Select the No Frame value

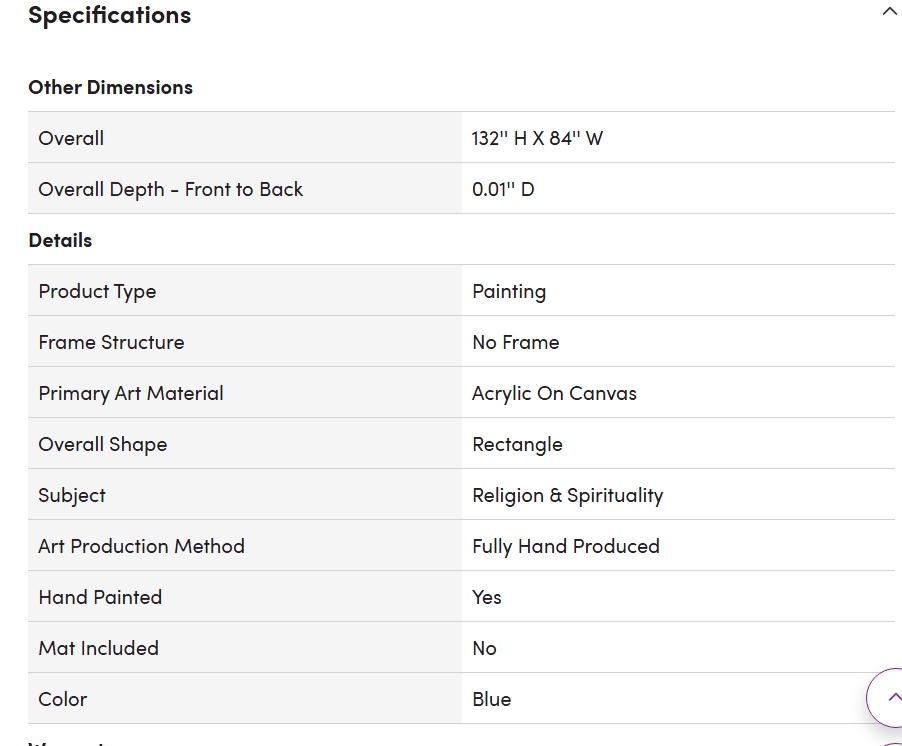point(515,342)
